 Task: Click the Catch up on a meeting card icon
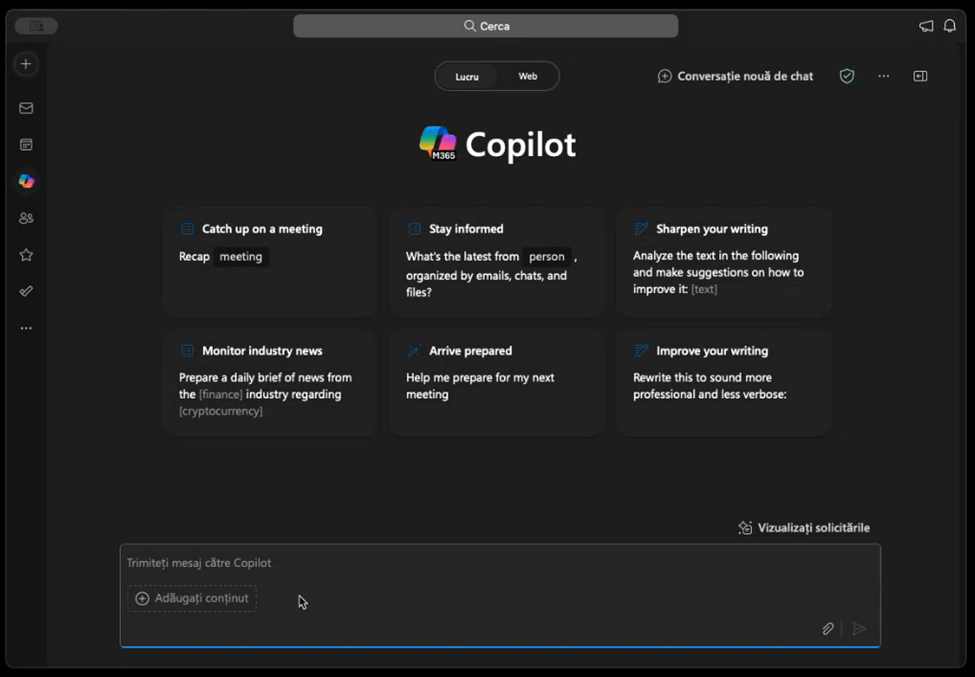[x=187, y=229]
